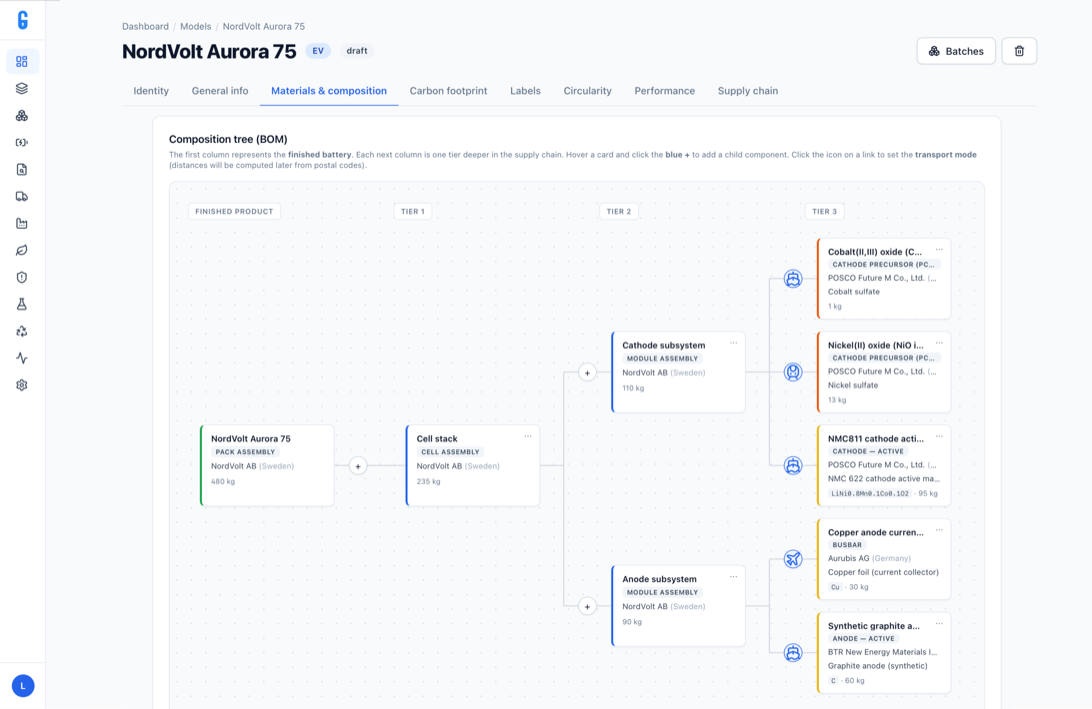The height and width of the screenshot is (709, 1092).
Task: Click the app logo in the sidebar
Action: click(x=22, y=20)
